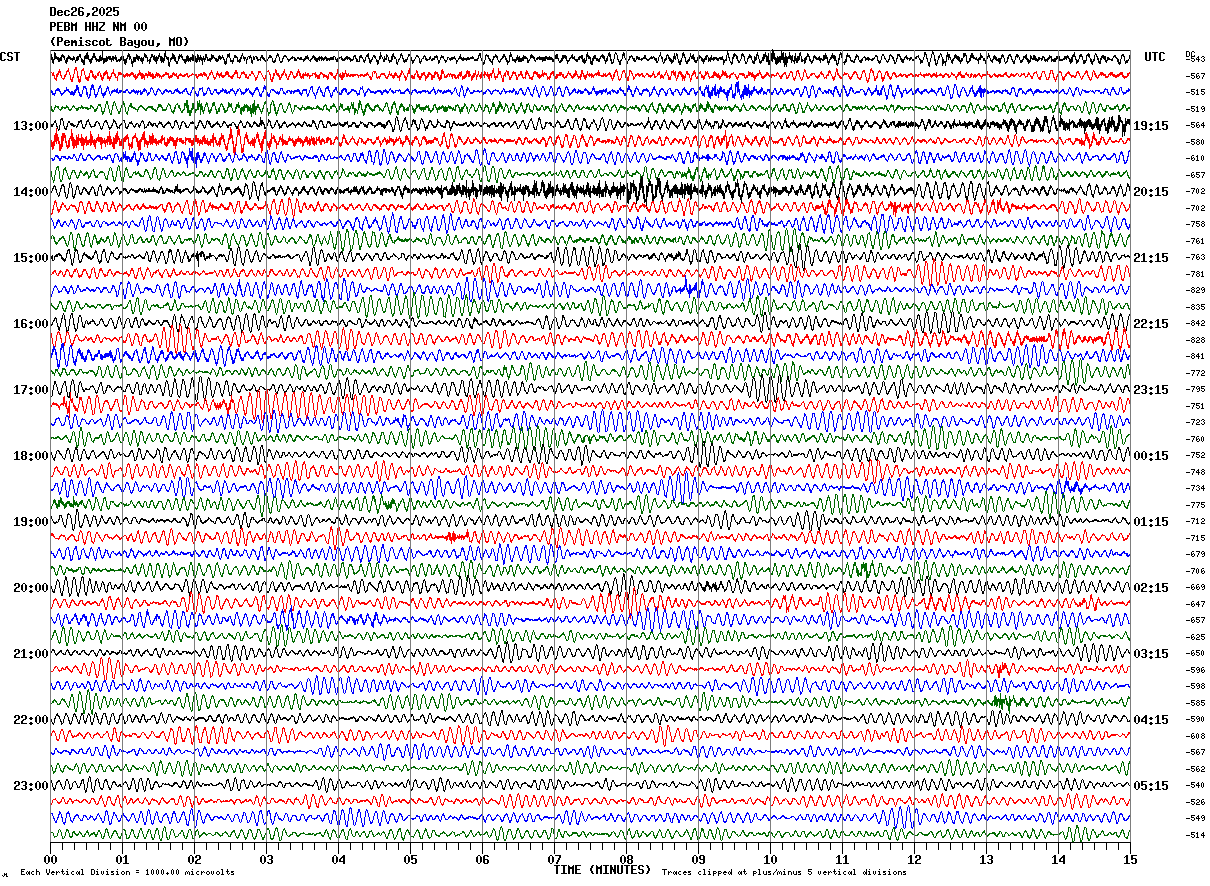Click the DC offset value -829

(1195, 291)
